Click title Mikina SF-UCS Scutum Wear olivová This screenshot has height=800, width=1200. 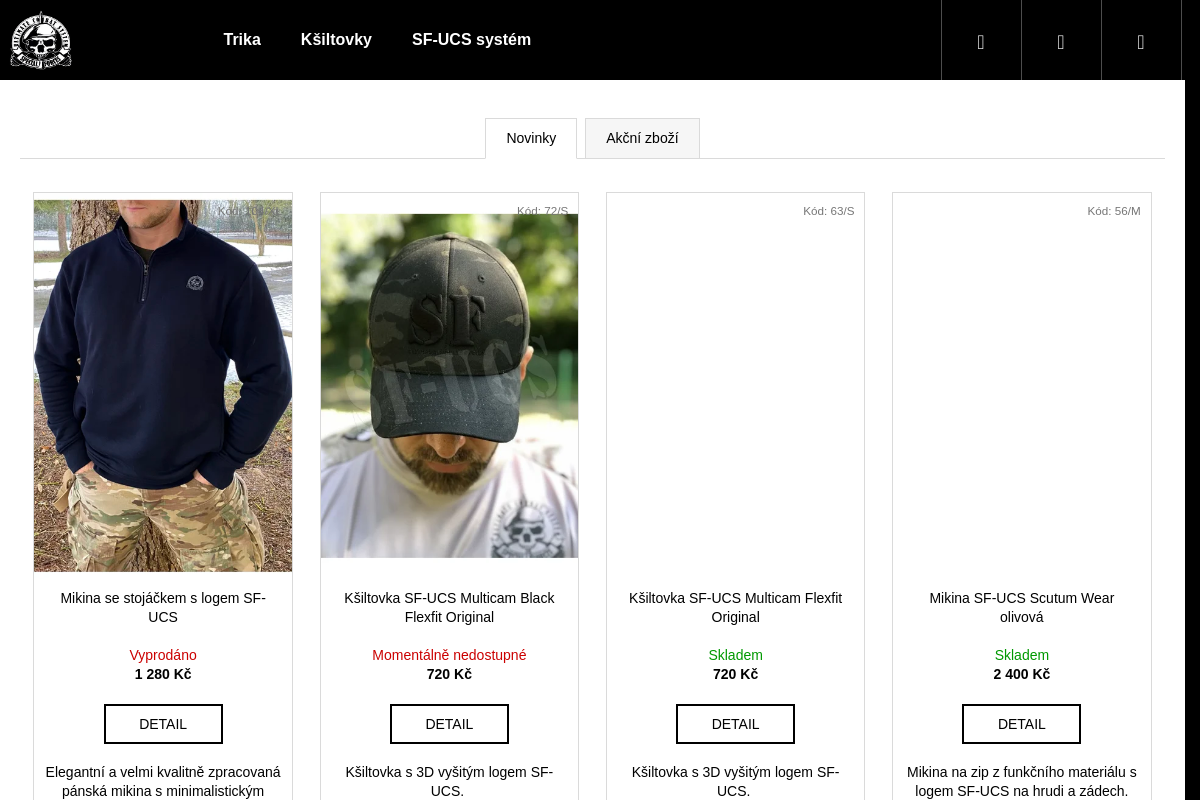click(x=1021, y=608)
